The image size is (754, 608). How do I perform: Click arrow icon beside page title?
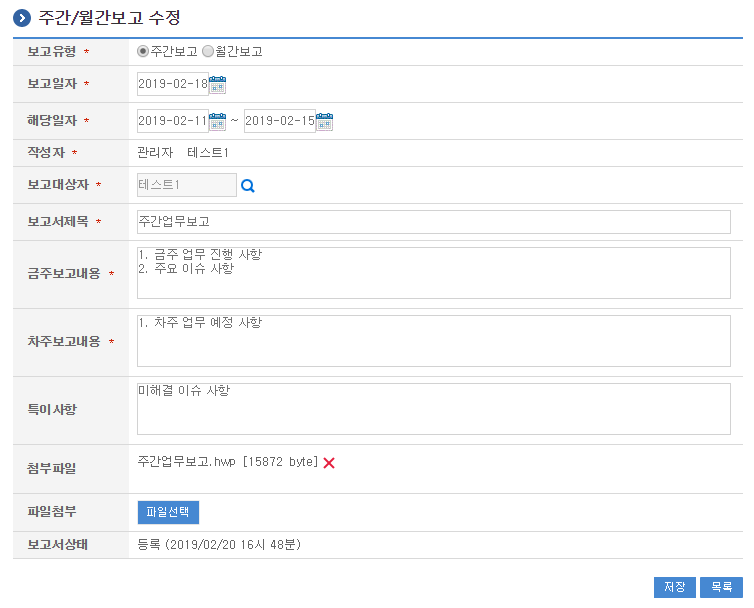21,18
